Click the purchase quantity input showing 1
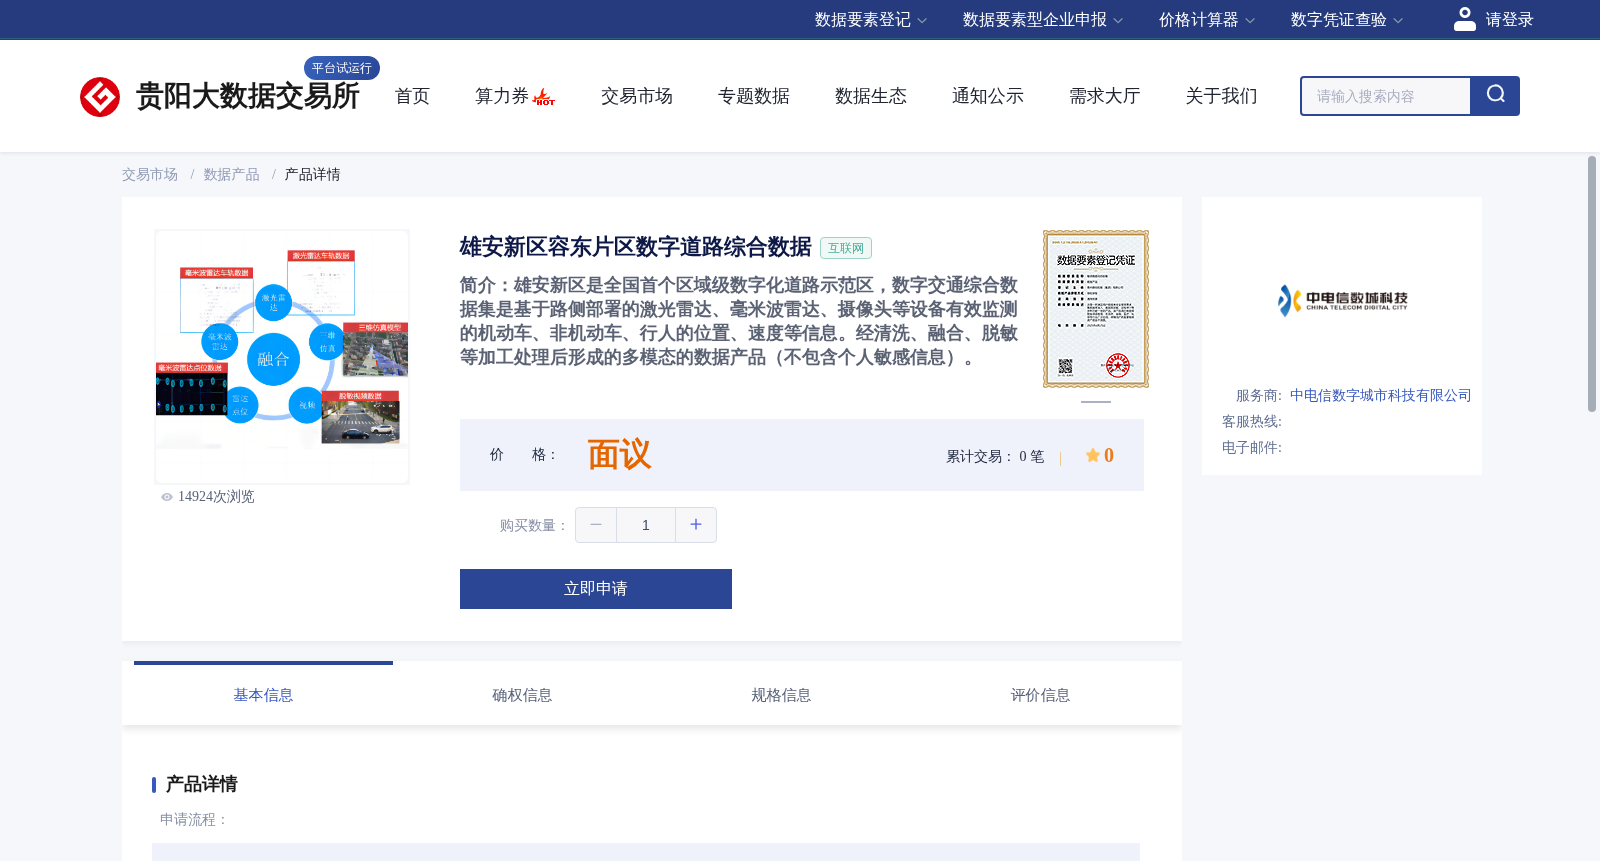Image resolution: width=1600 pixels, height=861 pixels. pos(646,525)
